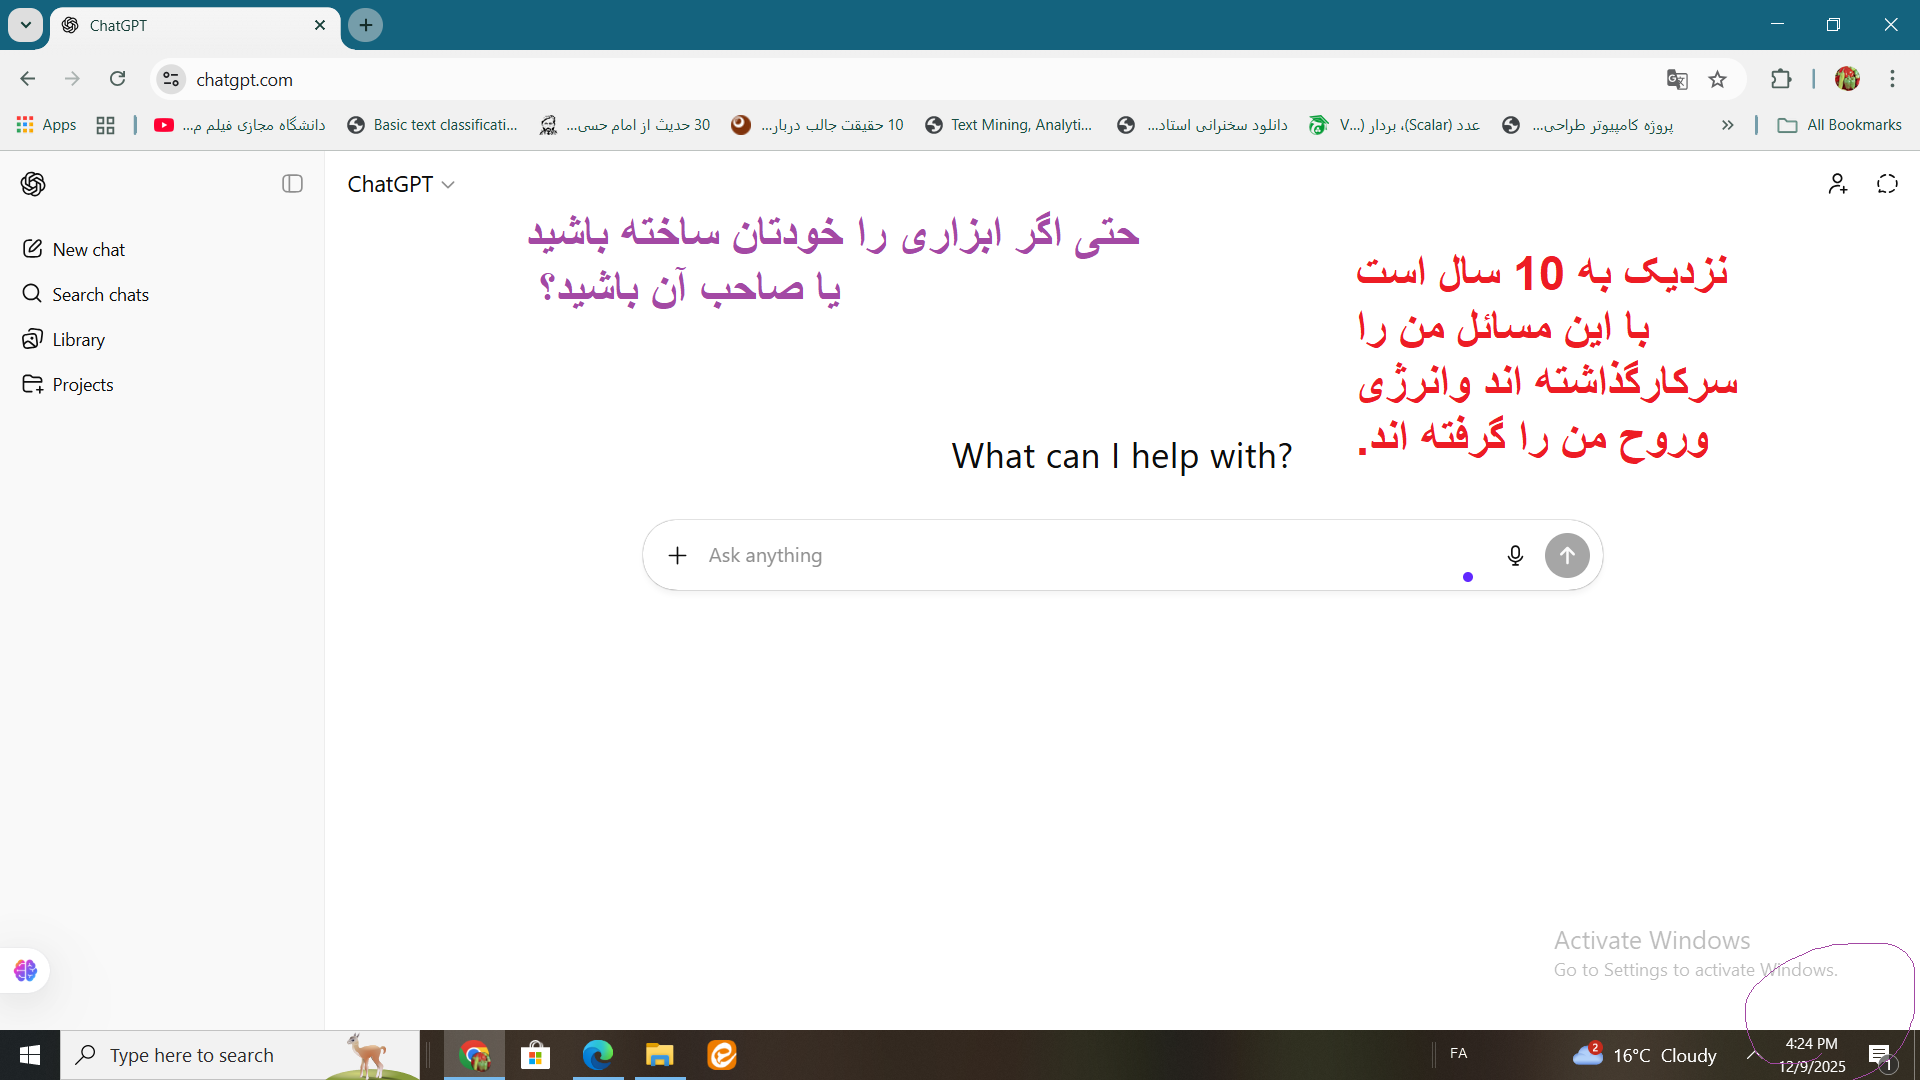
Task: Click the Google Translate icon in address bar
Action: 1677,80
